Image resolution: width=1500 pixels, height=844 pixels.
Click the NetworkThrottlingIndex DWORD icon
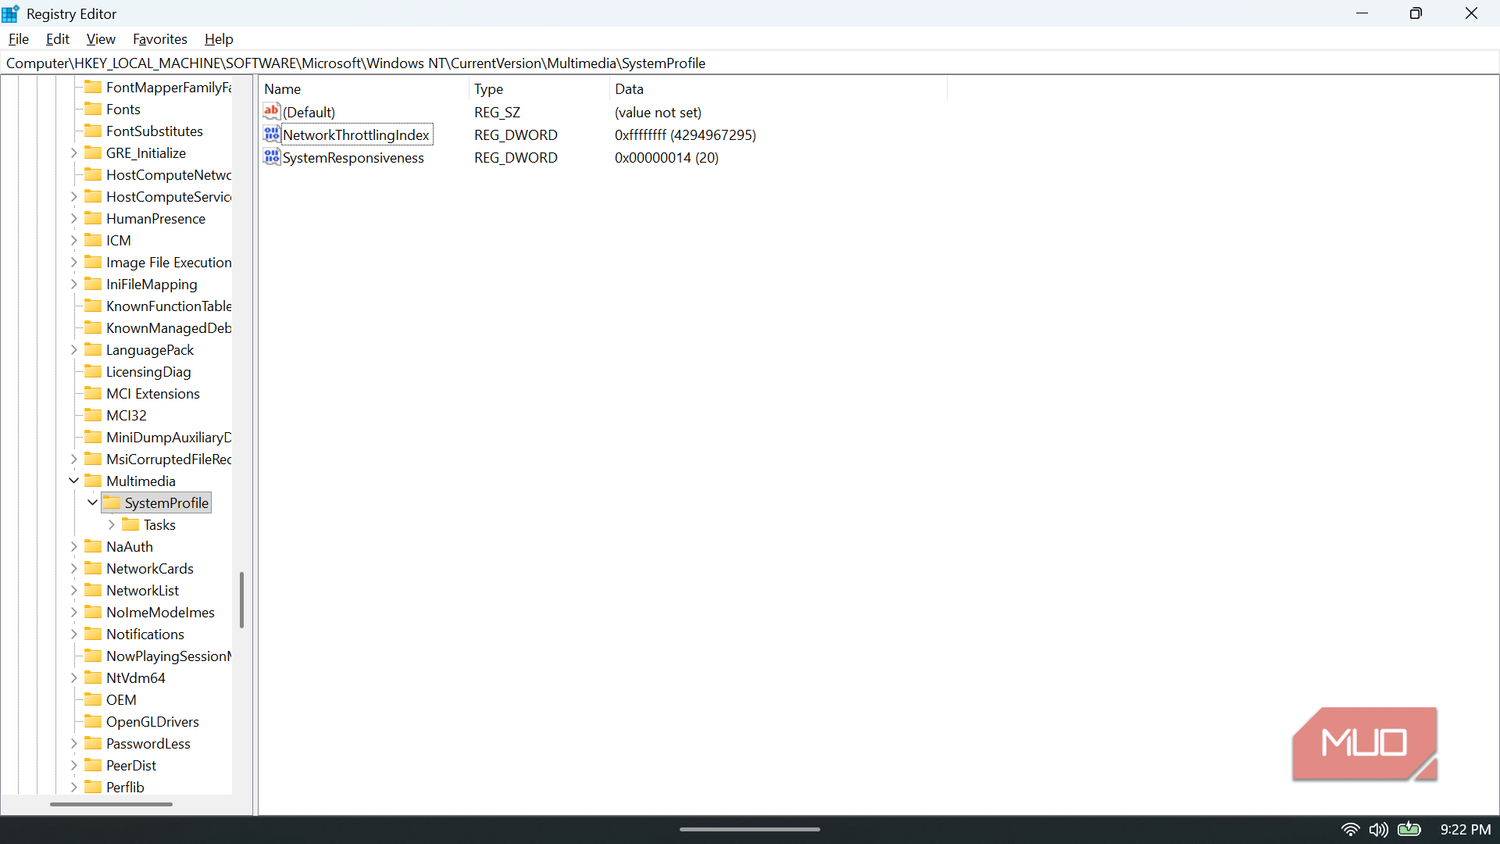pos(271,134)
